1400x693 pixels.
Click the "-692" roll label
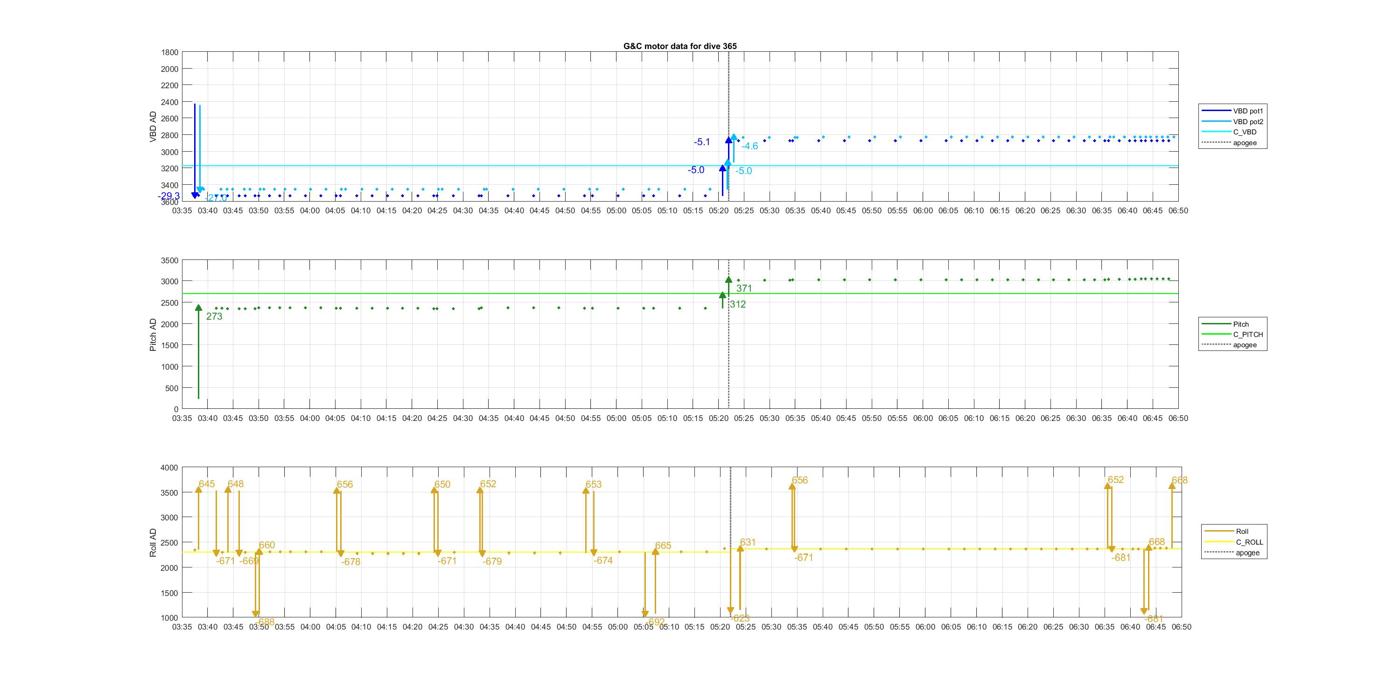656,622
